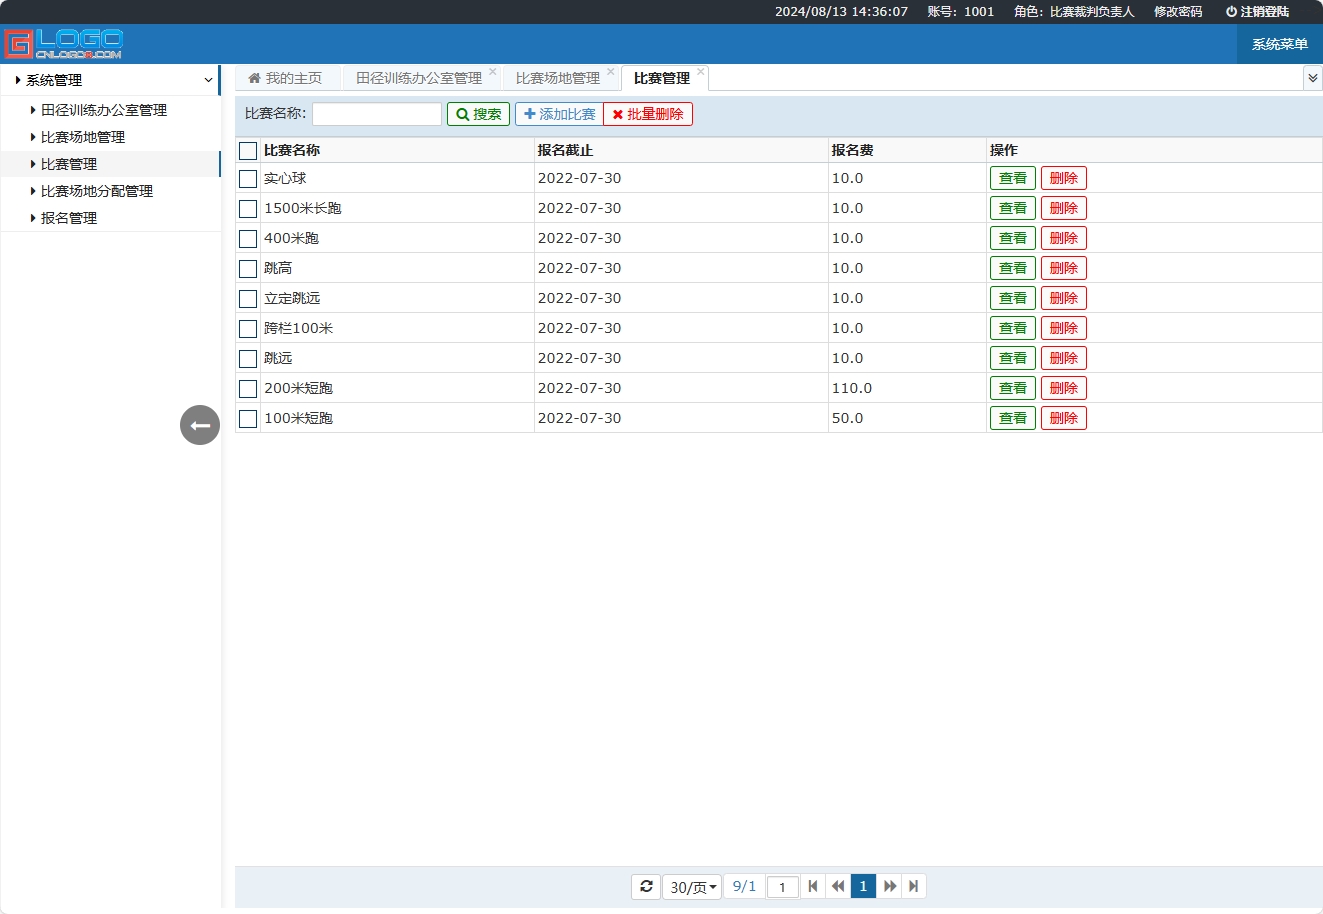This screenshot has height=914, width=1323.
Task: Click the refresh icon in the pagination bar
Action: coord(646,886)
